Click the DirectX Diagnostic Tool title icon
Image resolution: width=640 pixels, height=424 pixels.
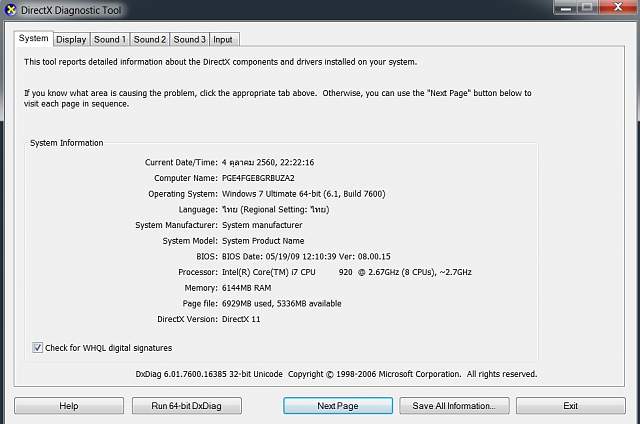click(x=11, y=9)
